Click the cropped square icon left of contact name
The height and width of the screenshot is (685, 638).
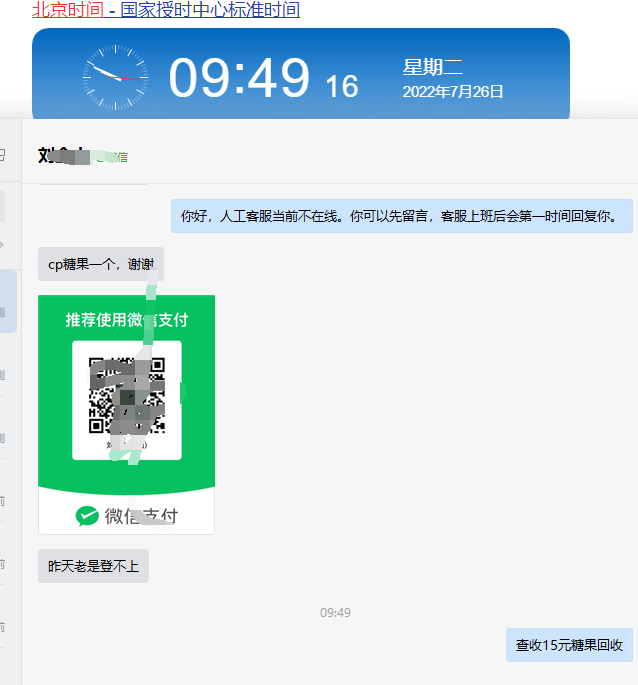2,155
